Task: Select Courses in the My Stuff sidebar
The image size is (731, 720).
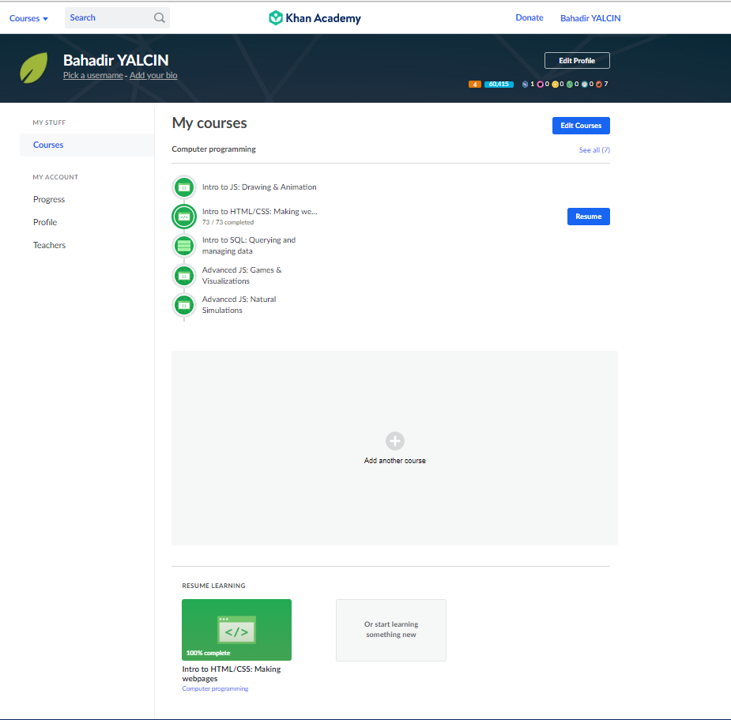Action: [87, 145]
